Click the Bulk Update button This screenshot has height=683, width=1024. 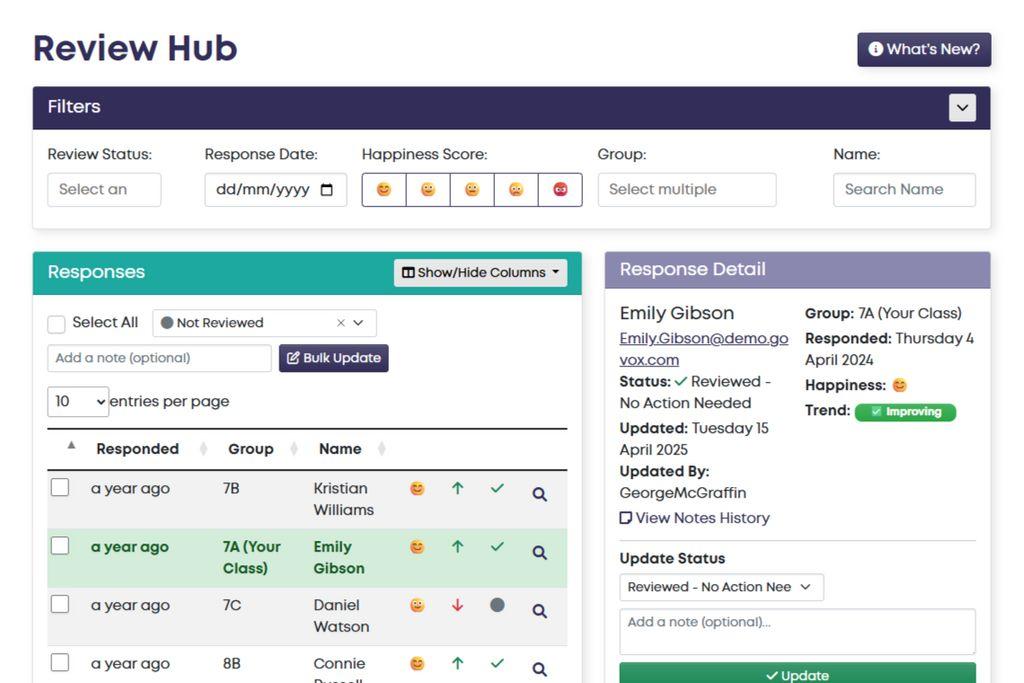click(x=333, y=358)
